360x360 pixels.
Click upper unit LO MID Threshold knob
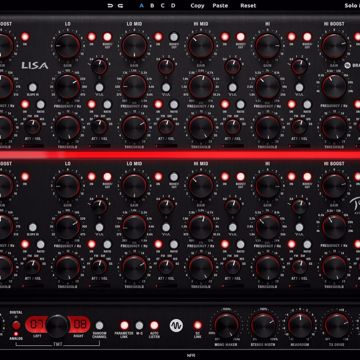point(134,128)
